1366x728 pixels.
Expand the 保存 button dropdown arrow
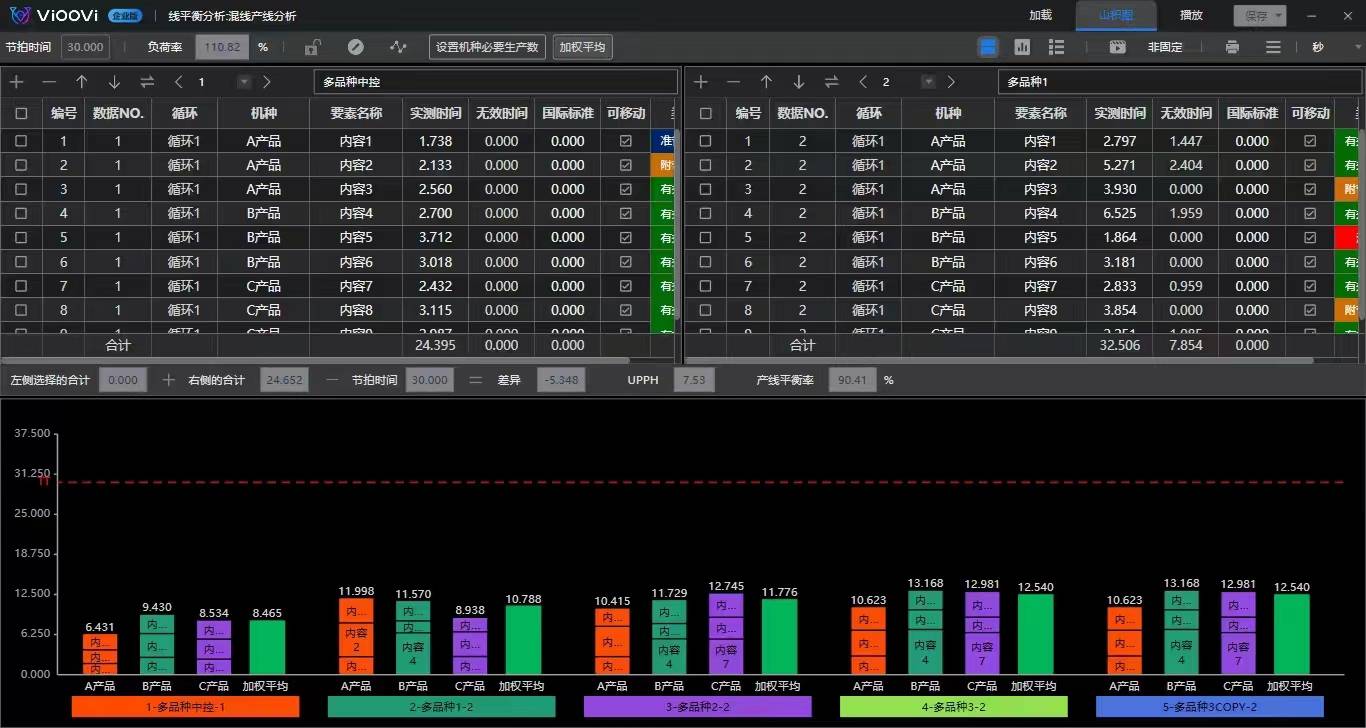click(x=1277, y=15)
